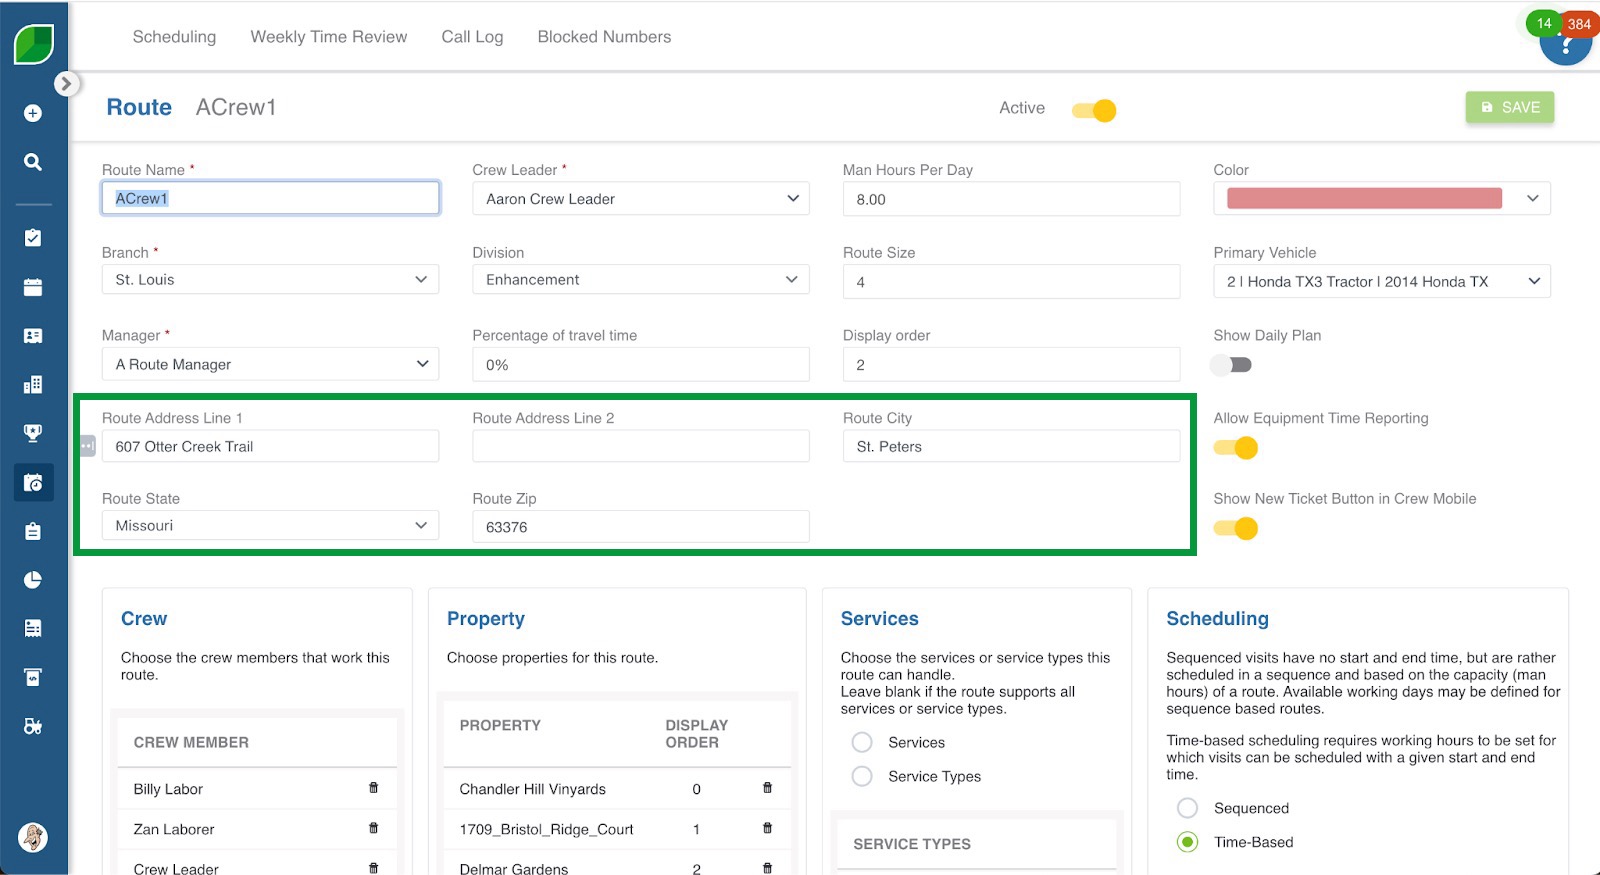
Task: Click the DISPLAY ORDER column header
Action: coord(697,733)
